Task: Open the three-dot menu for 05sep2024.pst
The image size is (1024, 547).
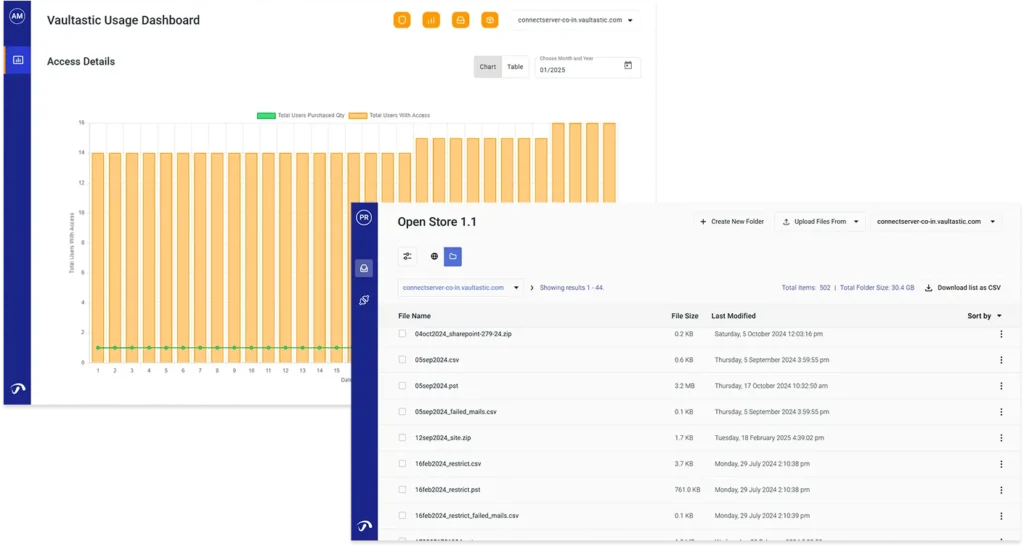Action: (x=1000, y=386)
